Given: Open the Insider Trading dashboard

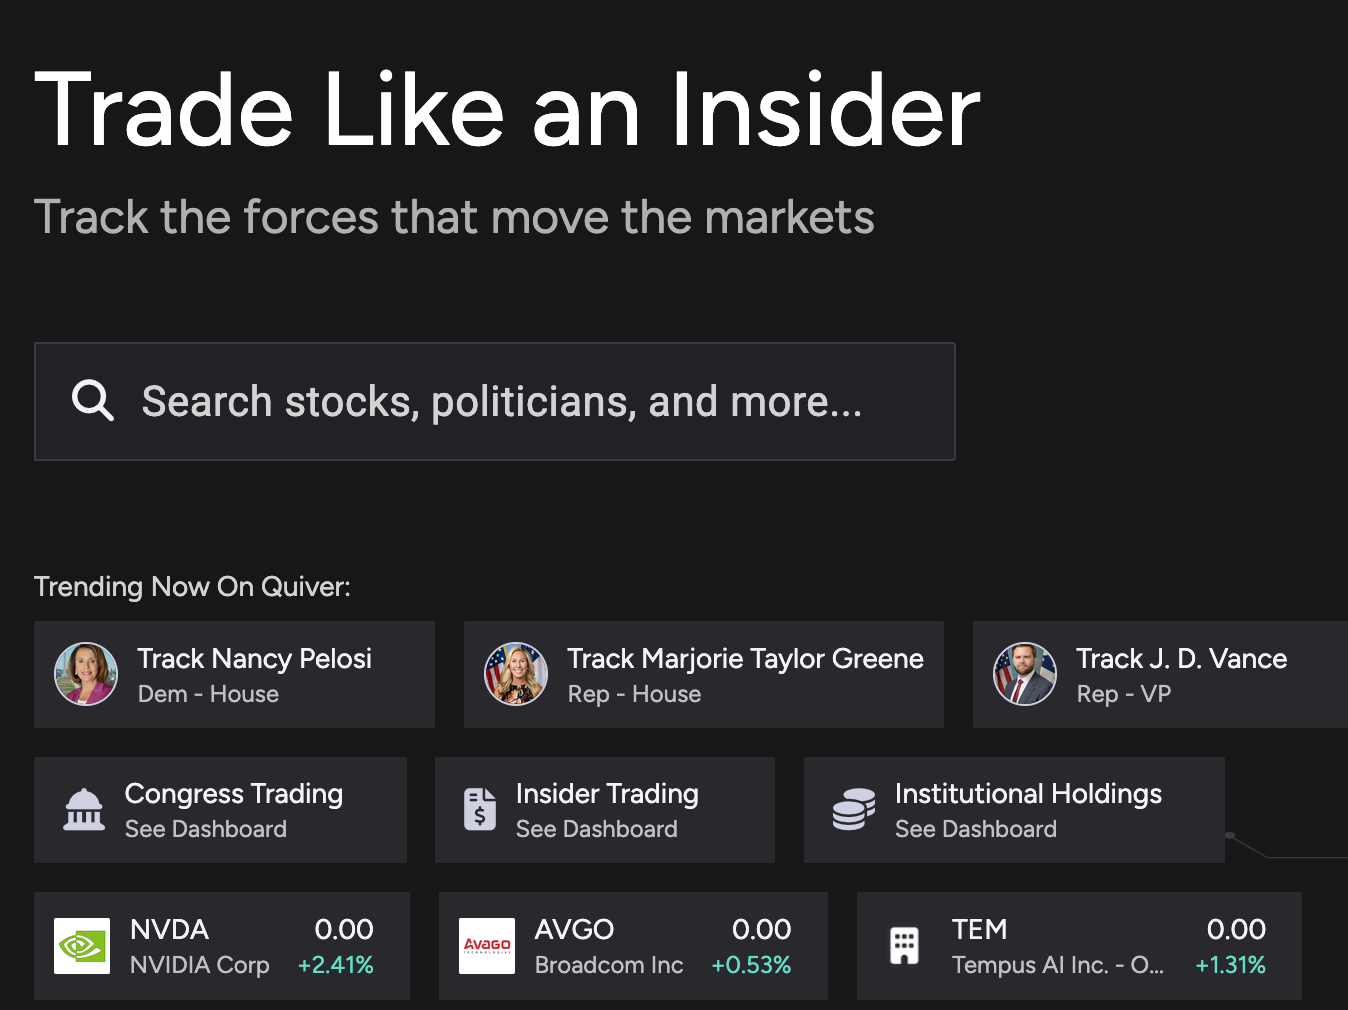Looking at the screenshot, I should [605, 810].
